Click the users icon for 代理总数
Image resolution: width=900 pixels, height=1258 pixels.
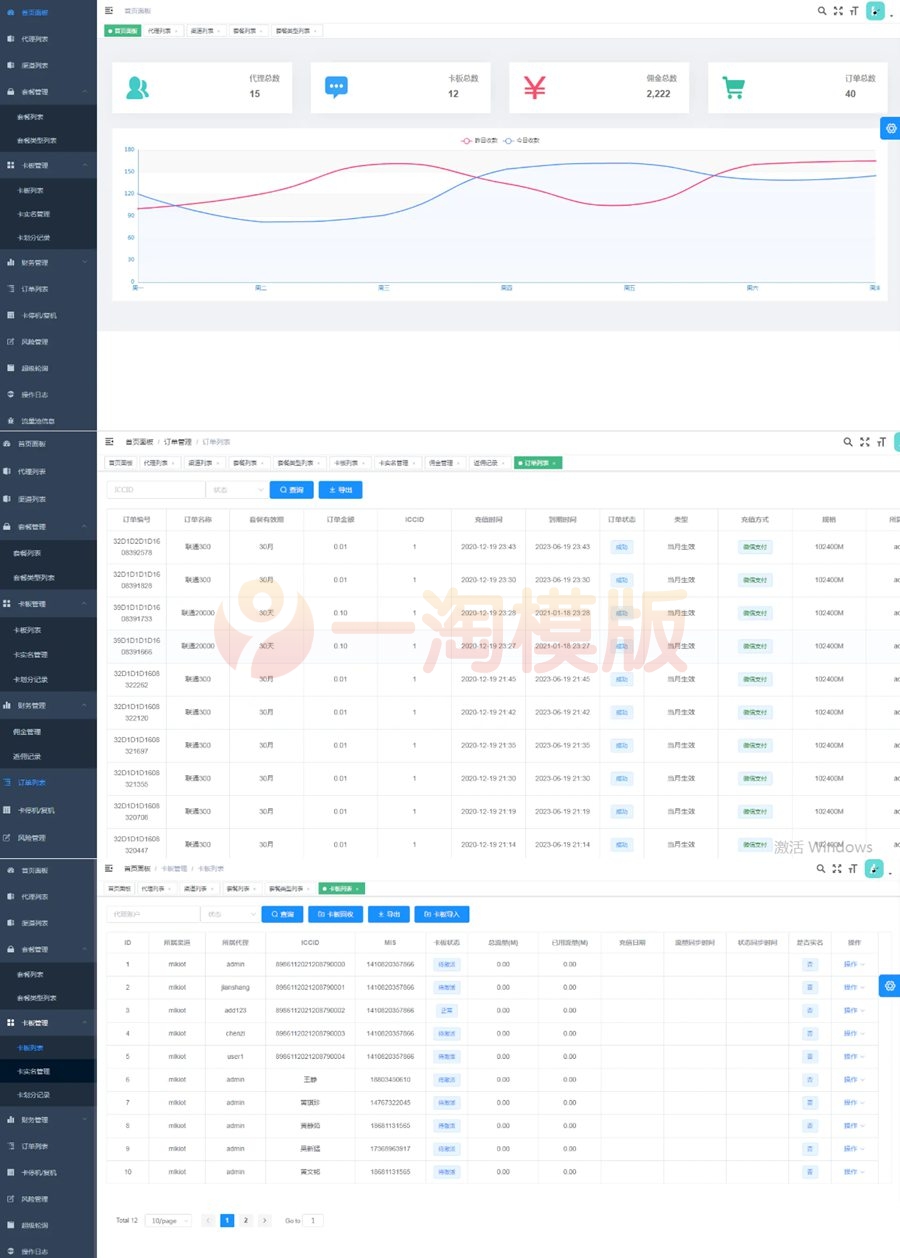(137, 88)
